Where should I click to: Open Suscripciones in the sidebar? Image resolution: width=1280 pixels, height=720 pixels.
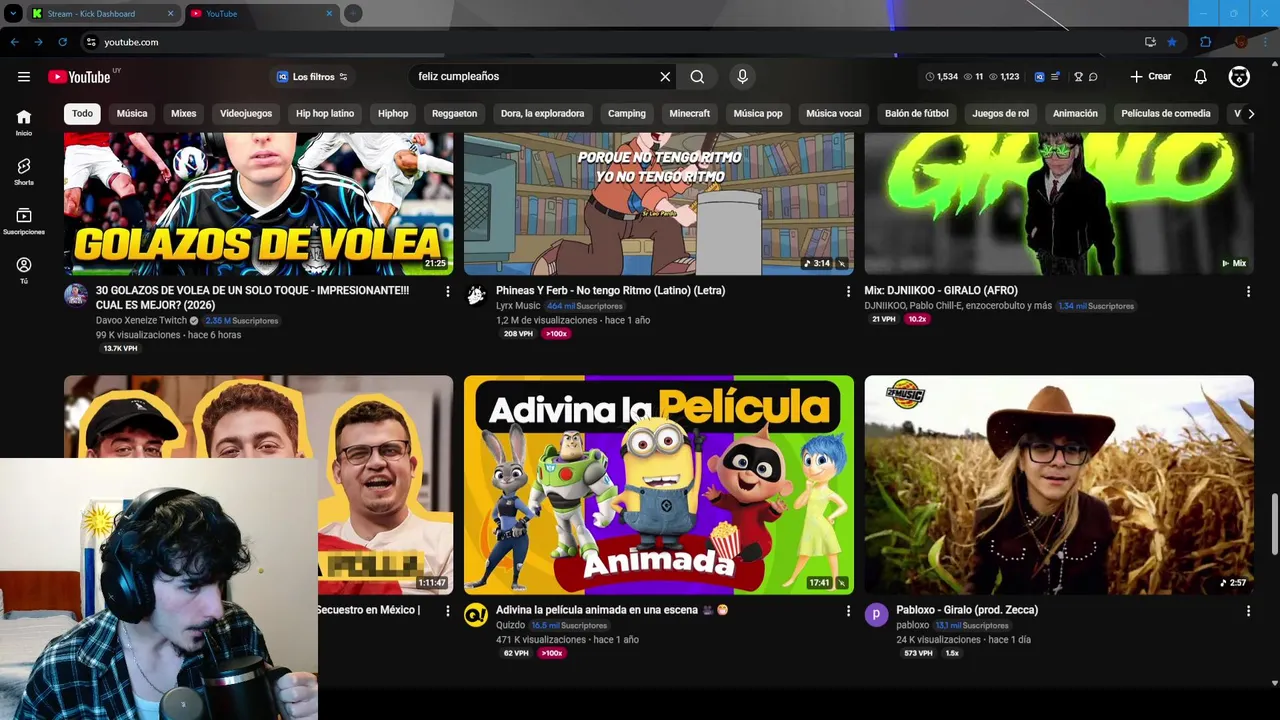tap(24, 221)
